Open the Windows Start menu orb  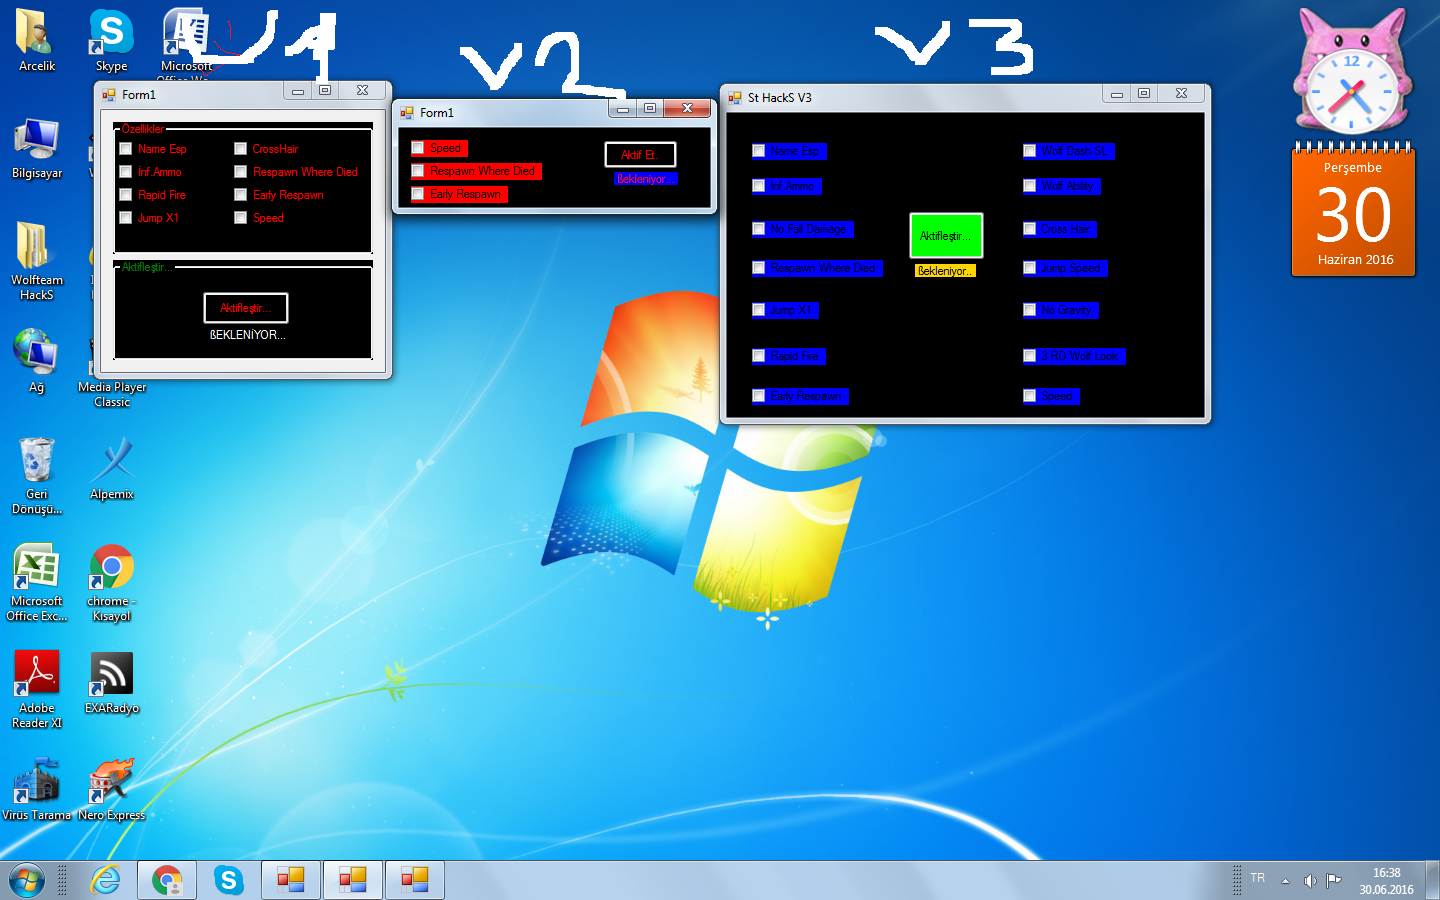(27, 880)
